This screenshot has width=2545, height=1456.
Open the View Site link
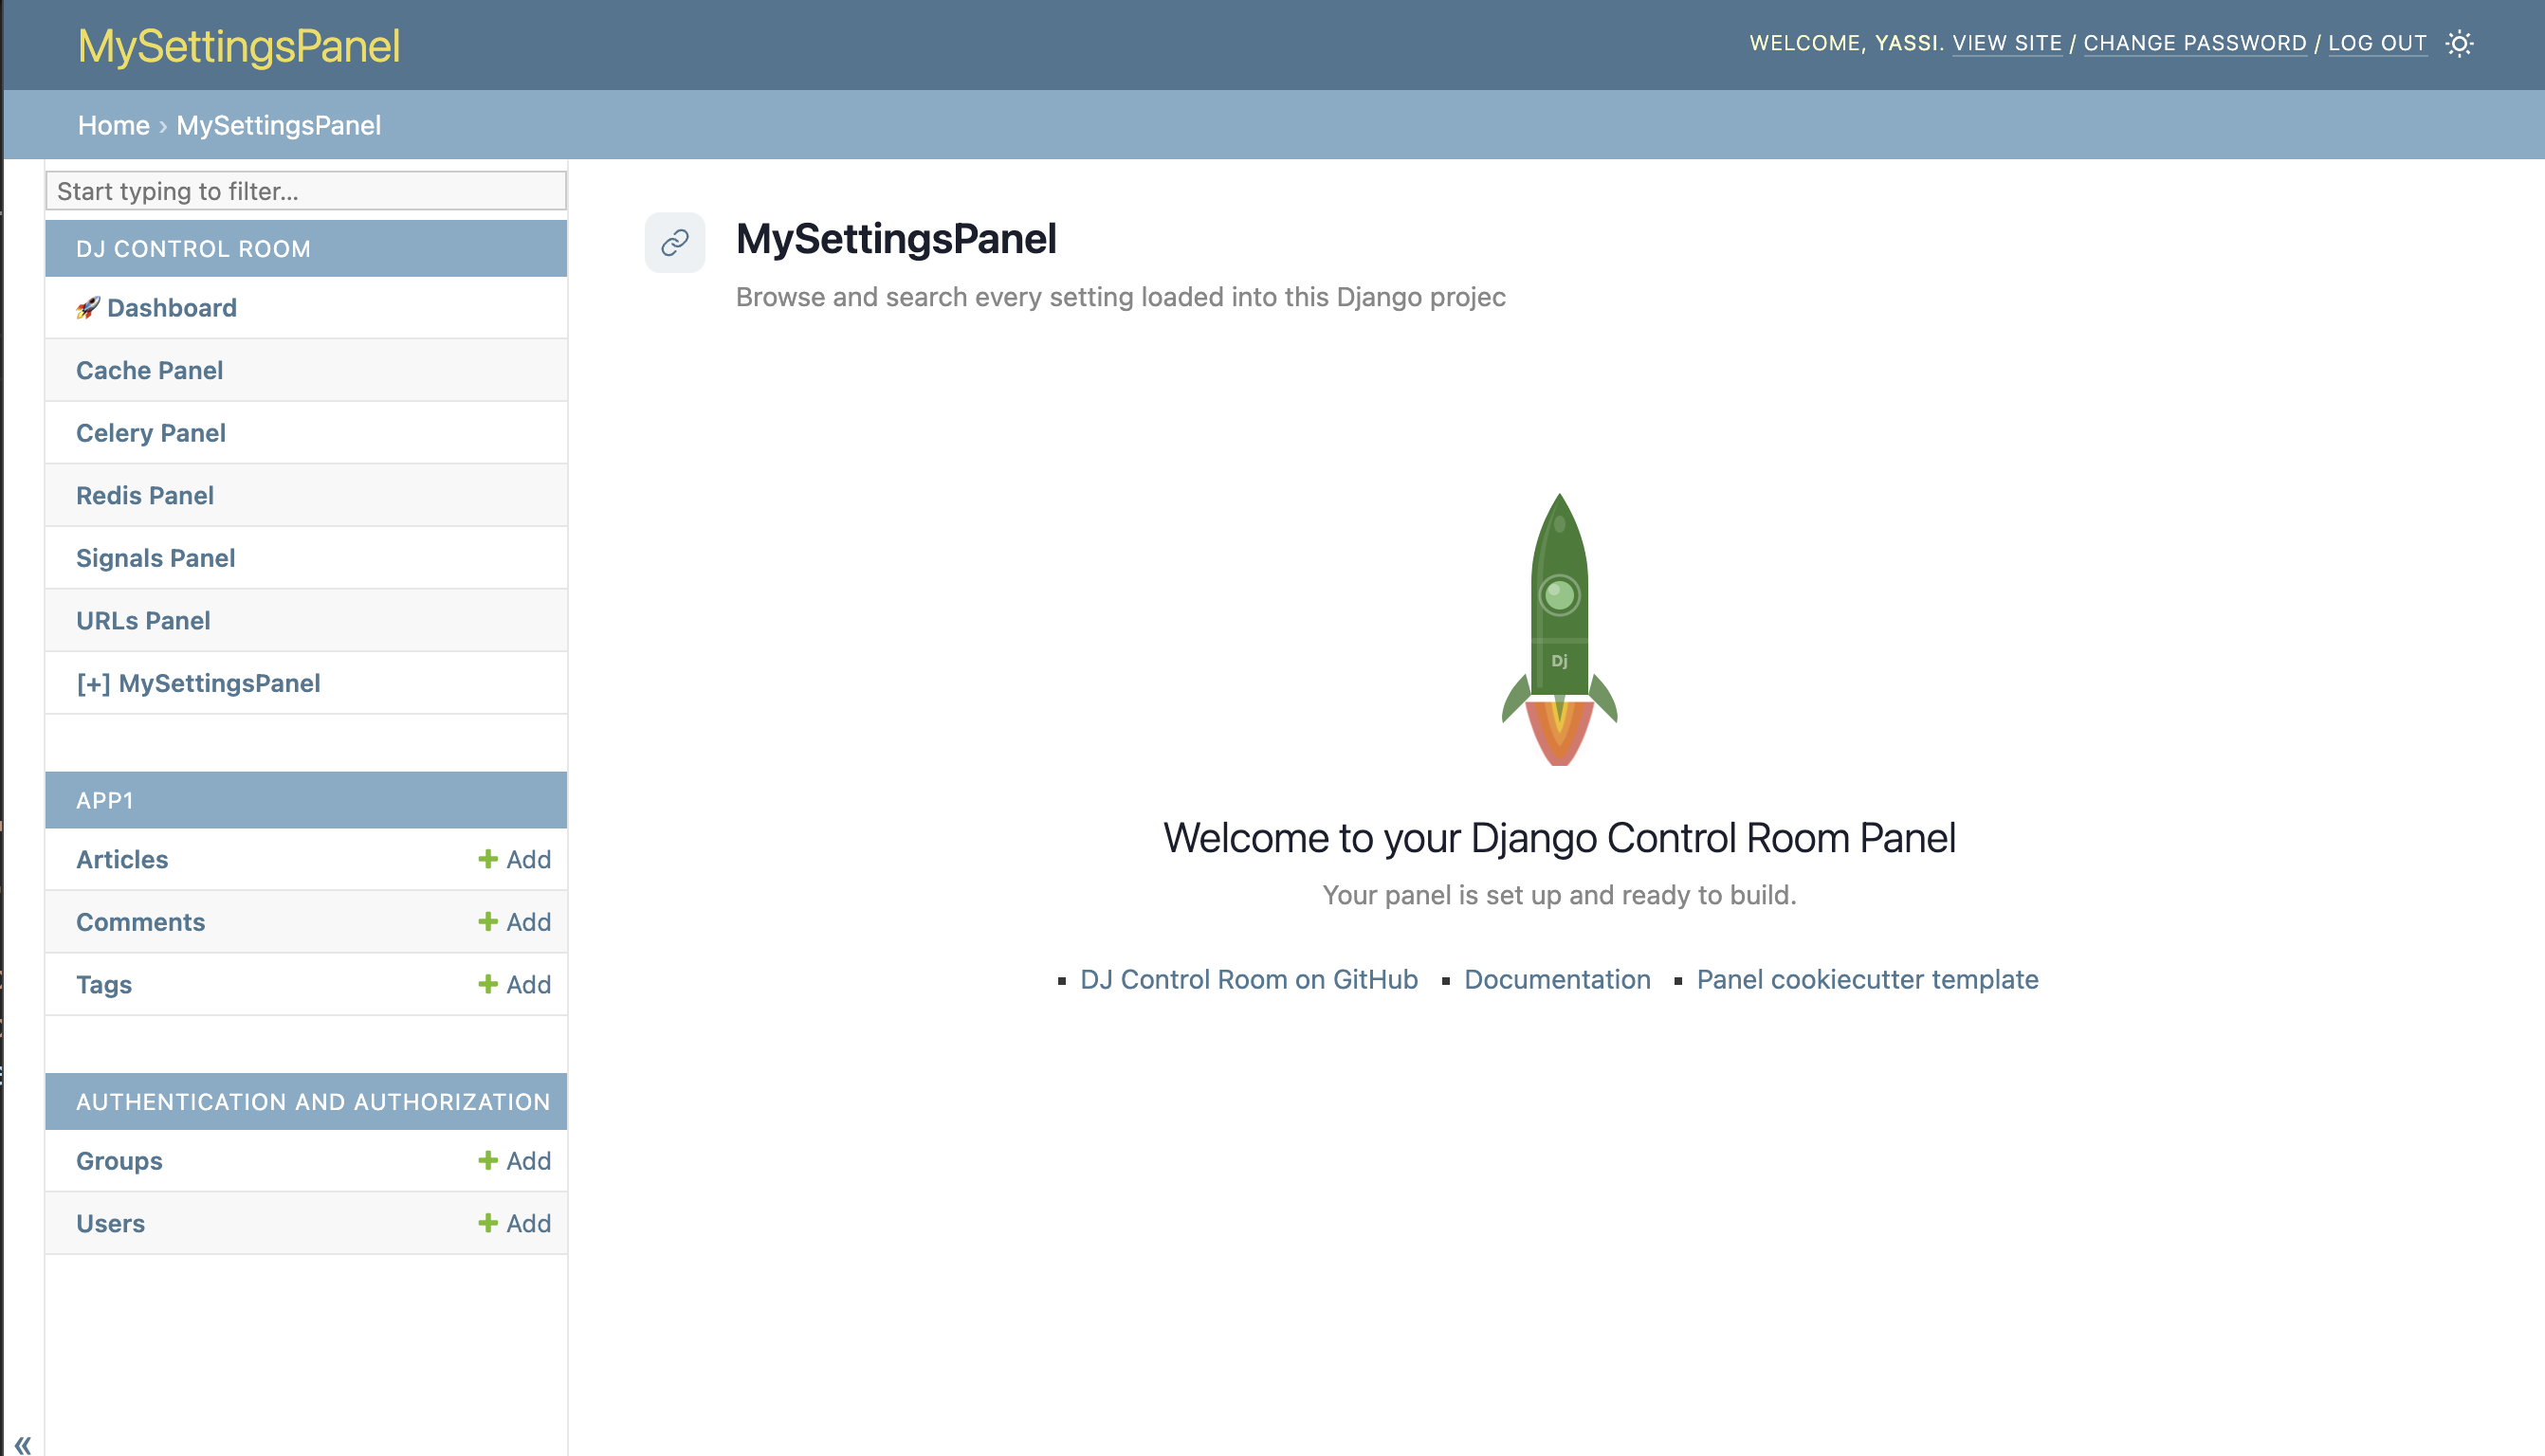(2007, 43)
